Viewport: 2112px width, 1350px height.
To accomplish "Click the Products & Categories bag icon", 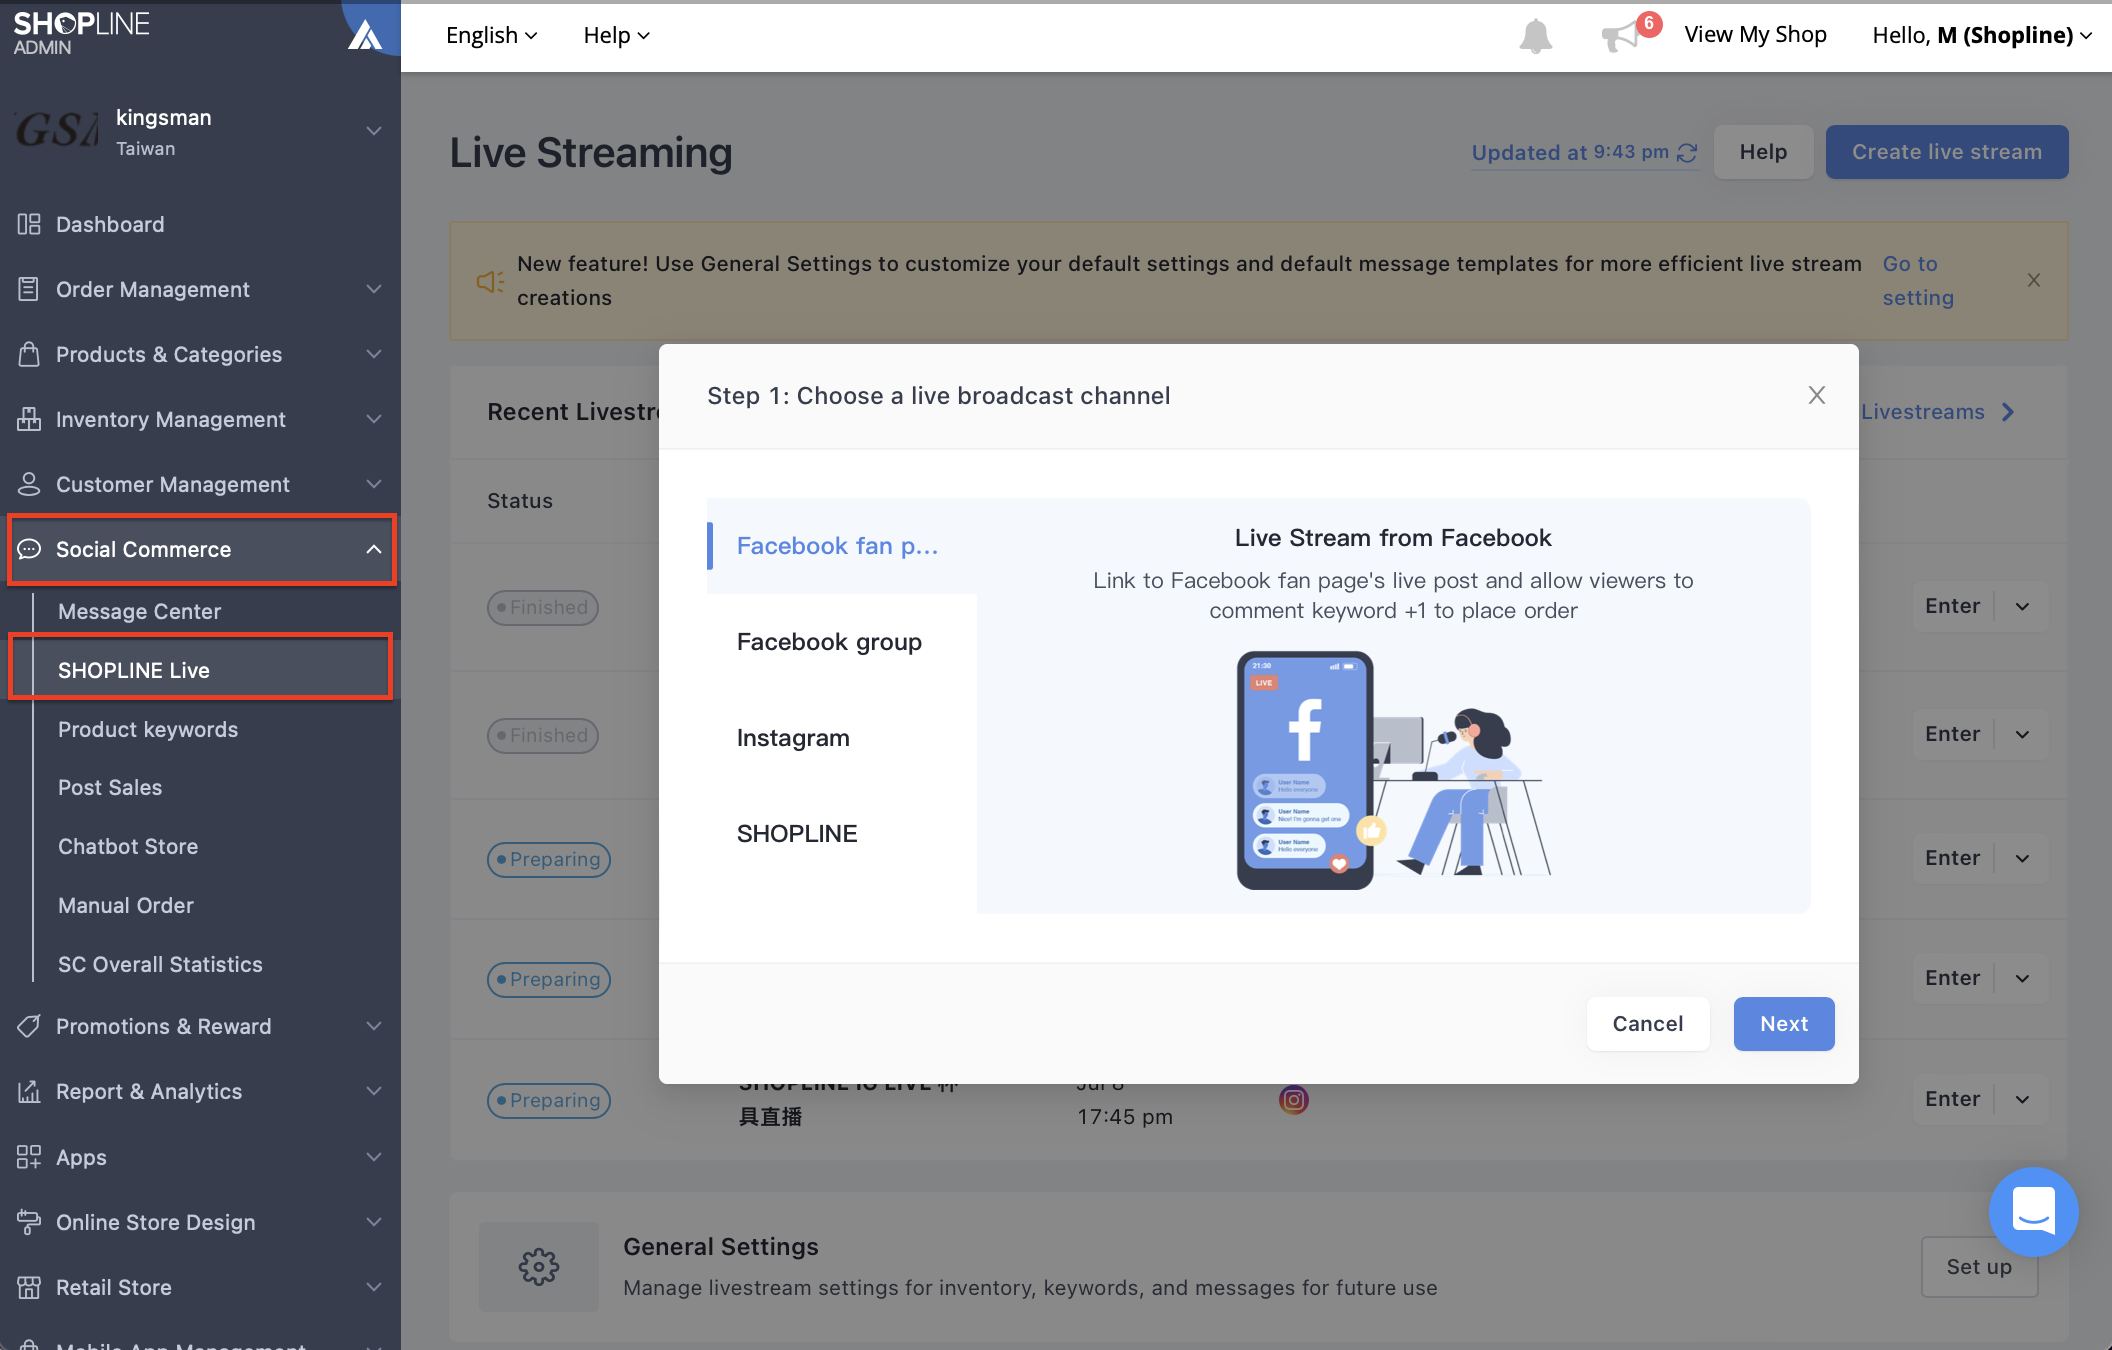I will click(x=29, y=354).
